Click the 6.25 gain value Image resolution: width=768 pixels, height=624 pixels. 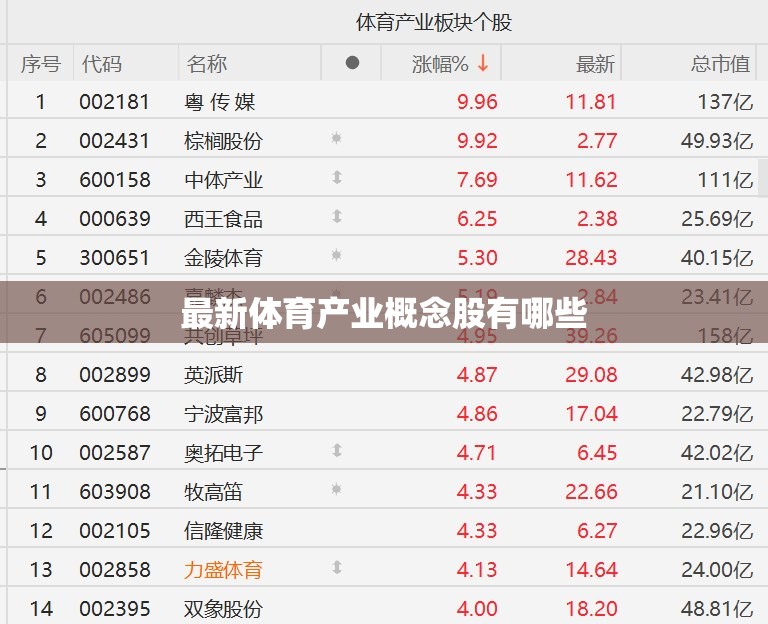pyautogui.click(x=477, y=219)
